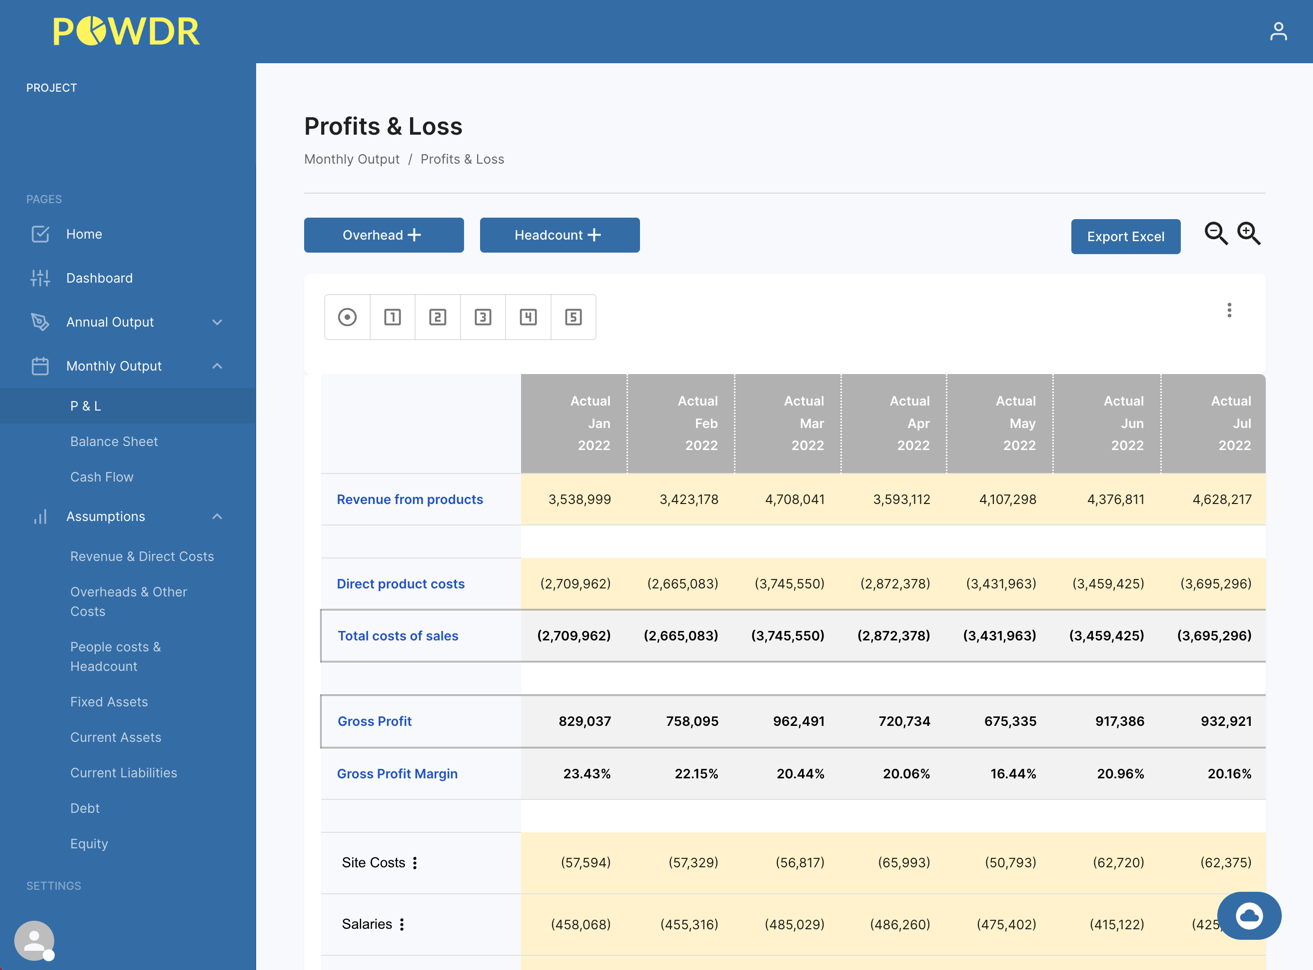Expand the Annual Output section
Viewport: 1313px width, 970px height.
[x=218, y=322]
